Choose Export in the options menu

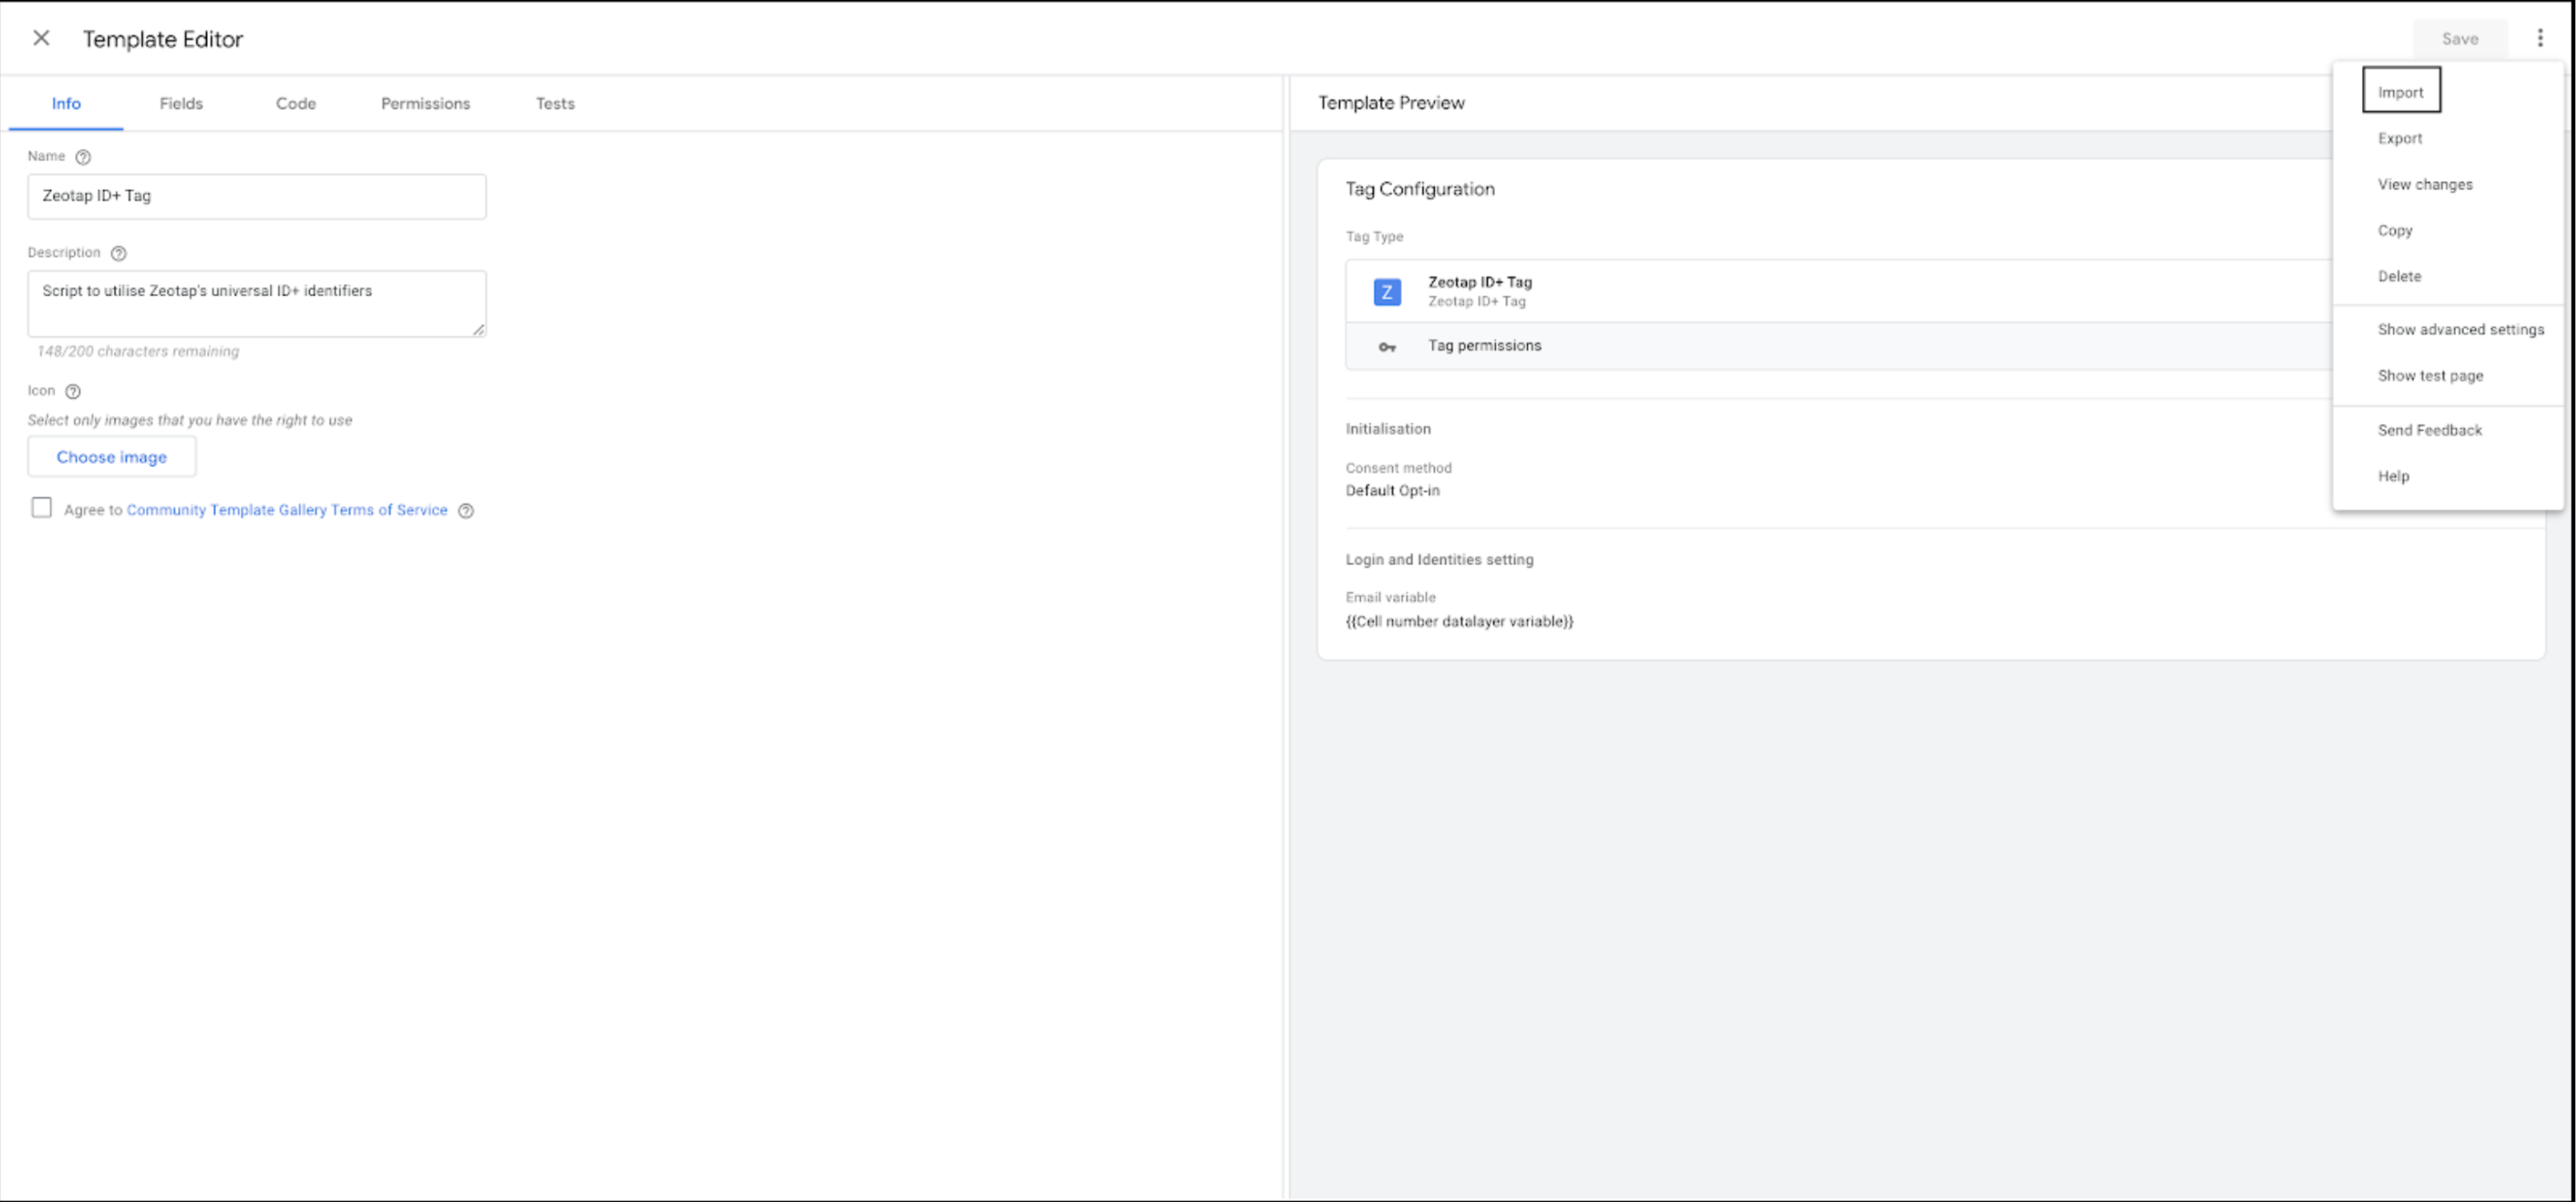point(2399,138)
